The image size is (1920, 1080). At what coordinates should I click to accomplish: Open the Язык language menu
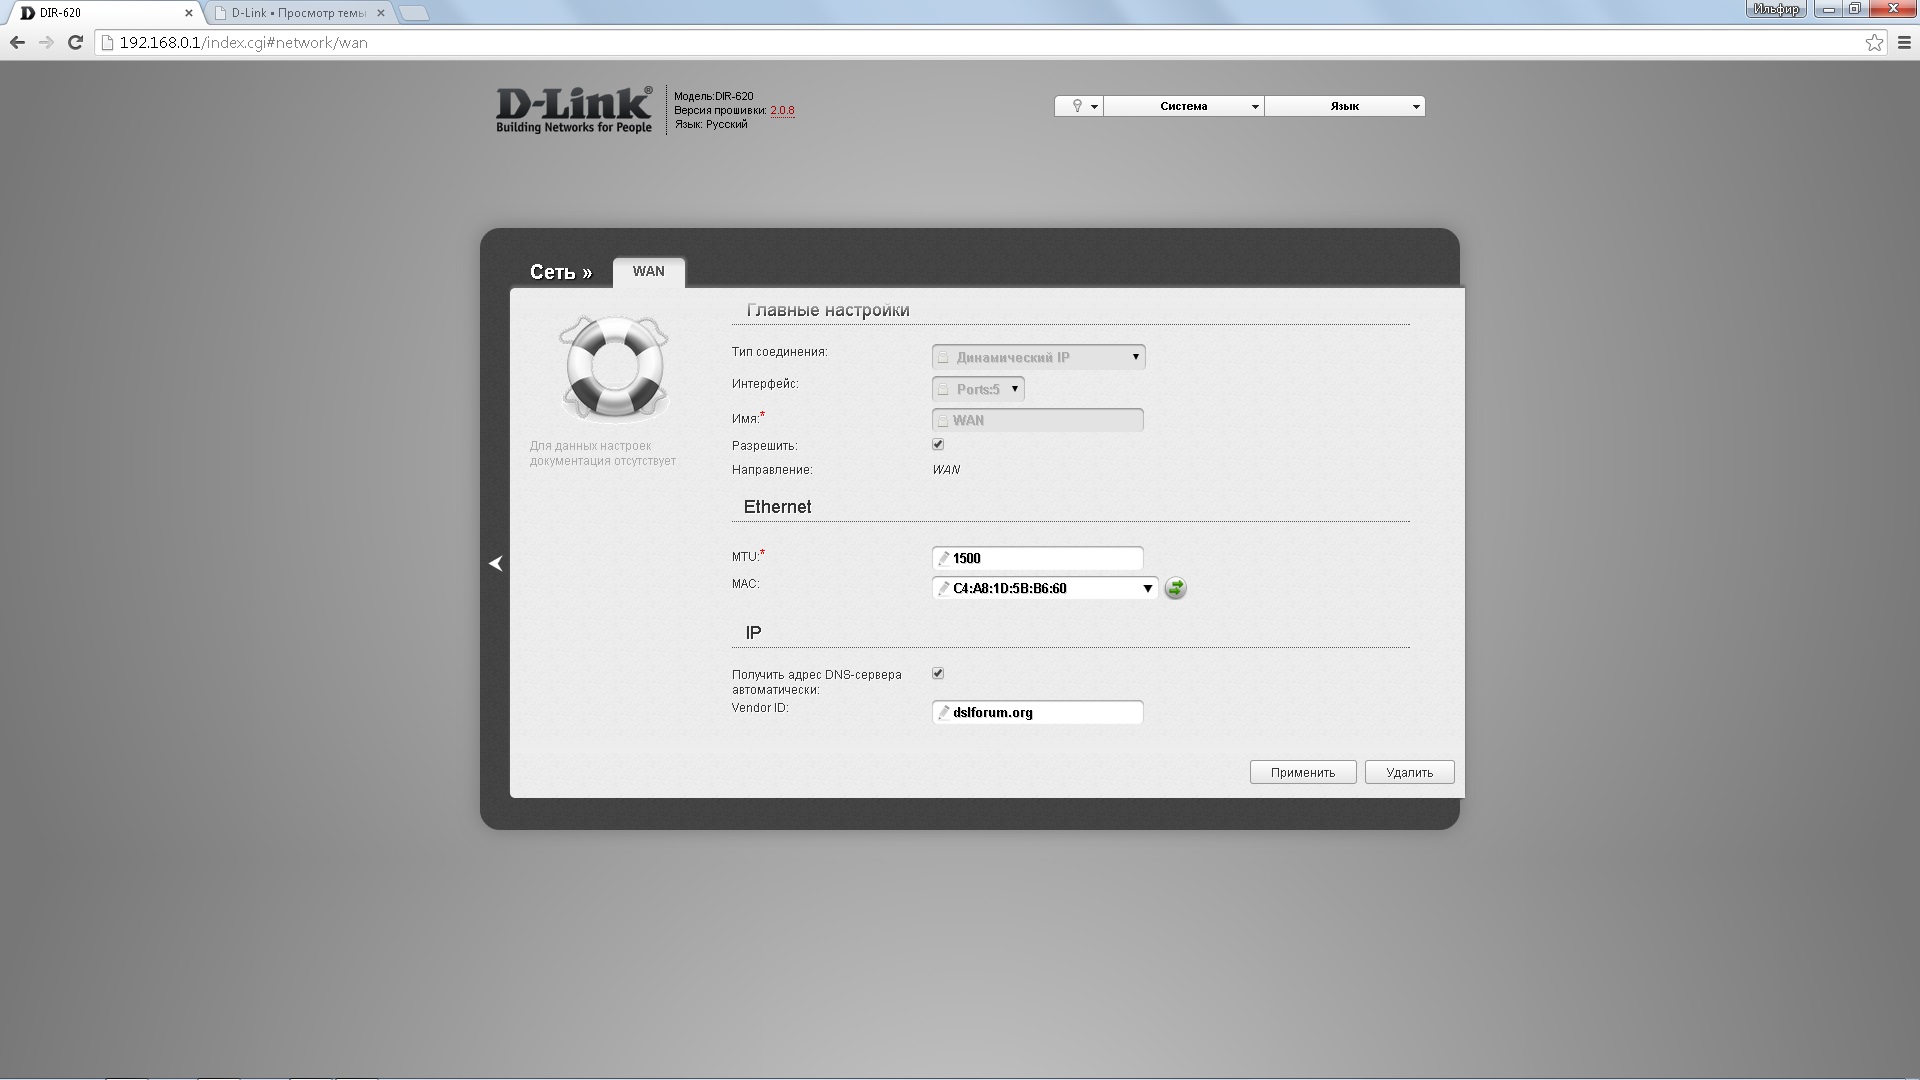(x=1344, y=106)
